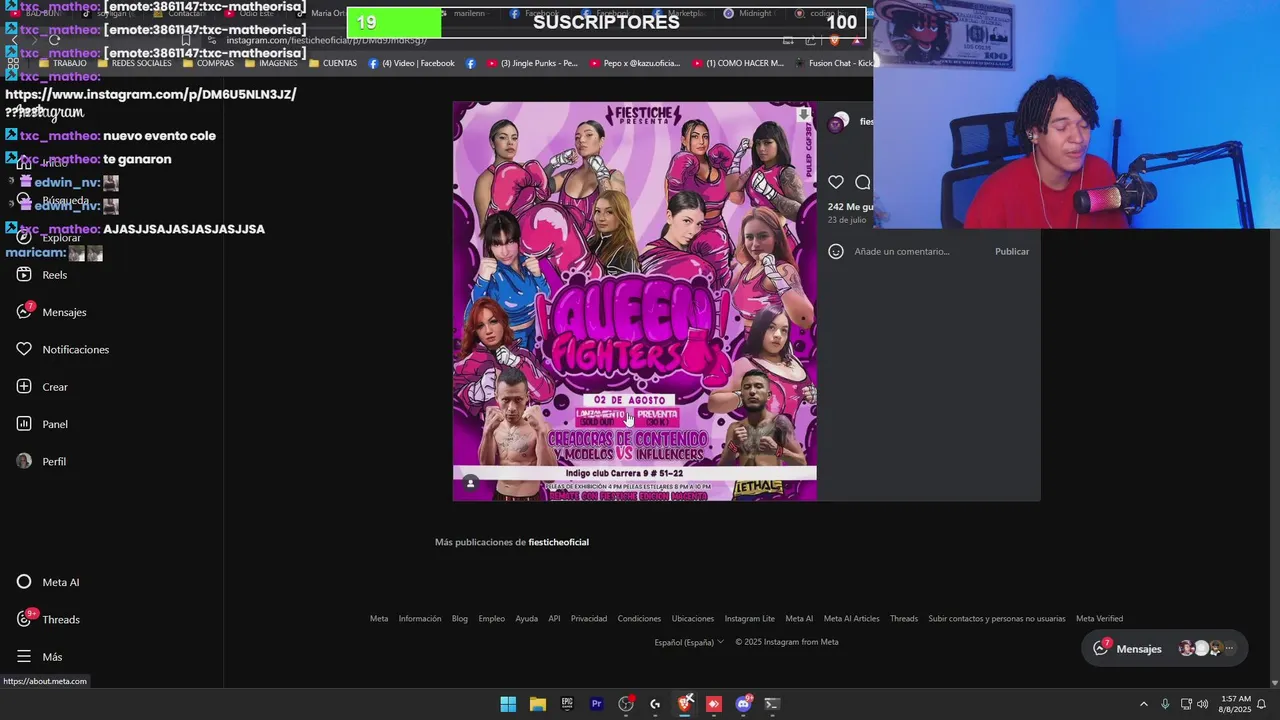Viewport: 1280px width, 720px height.
Task: Open Discord from the taskbar
Action: point(743,704)
